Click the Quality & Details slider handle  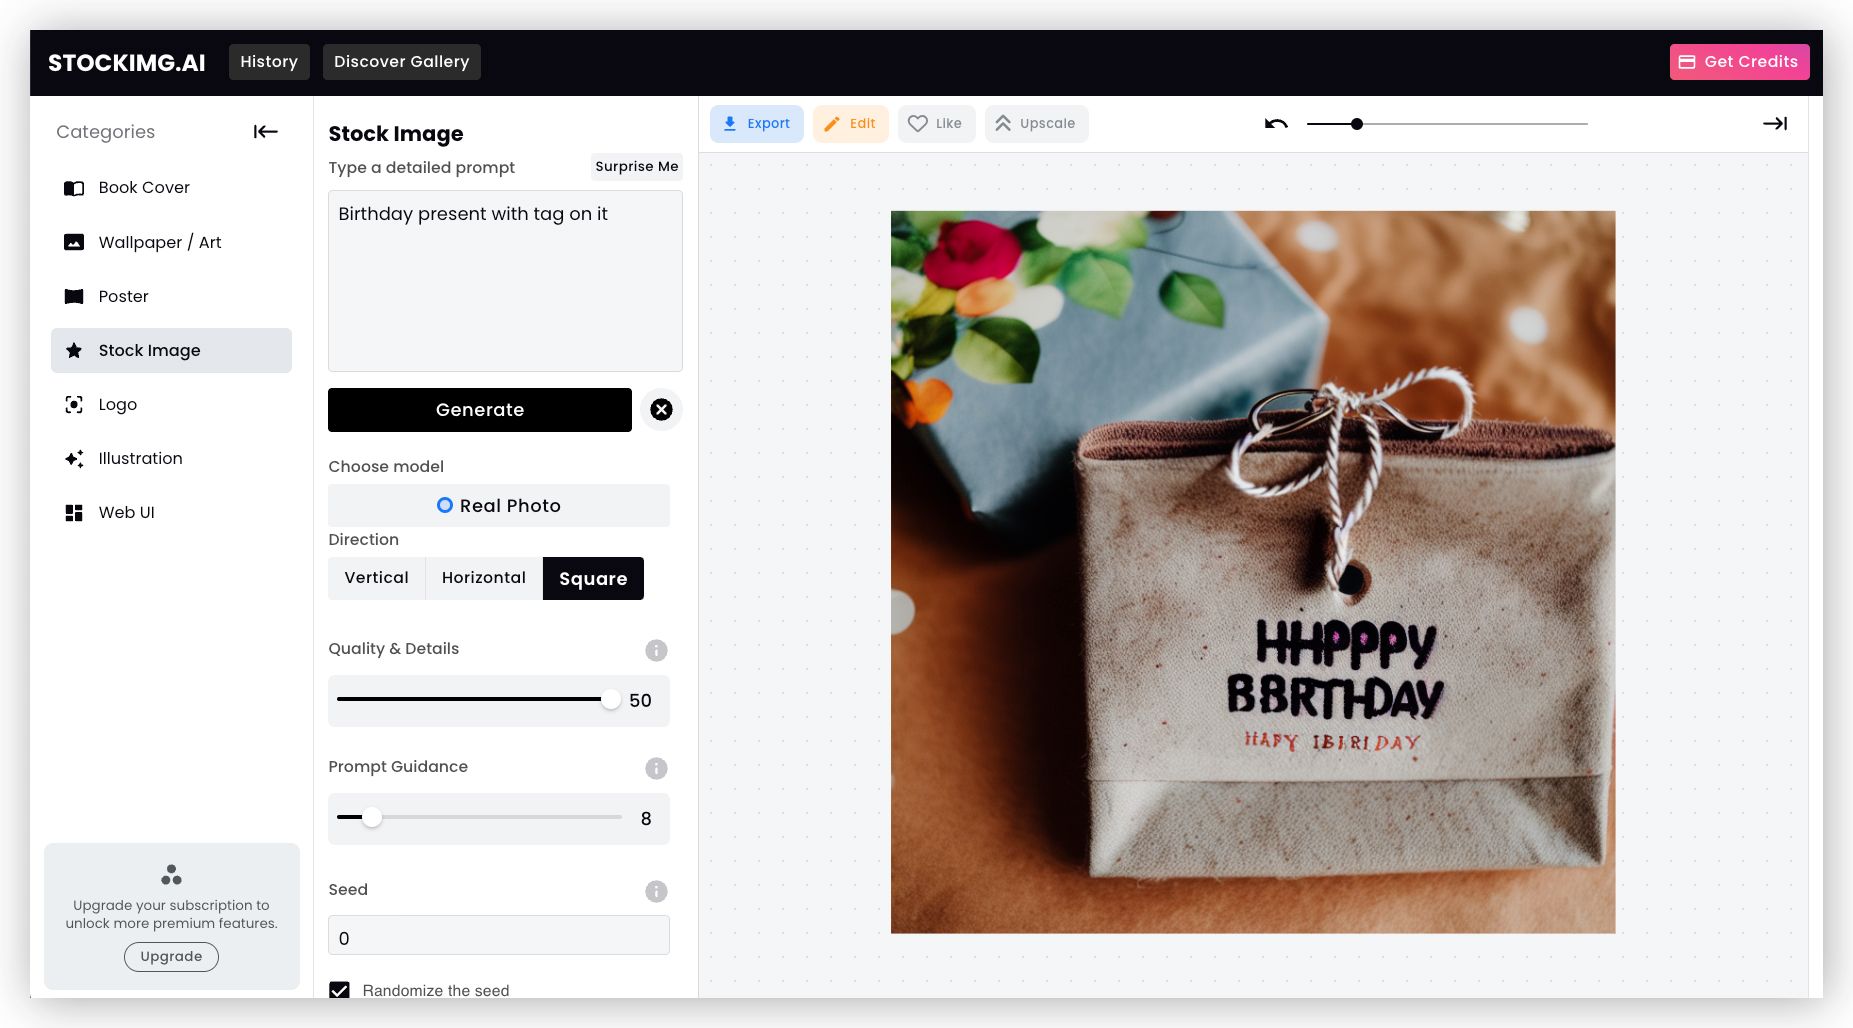(x=610, y=700)
